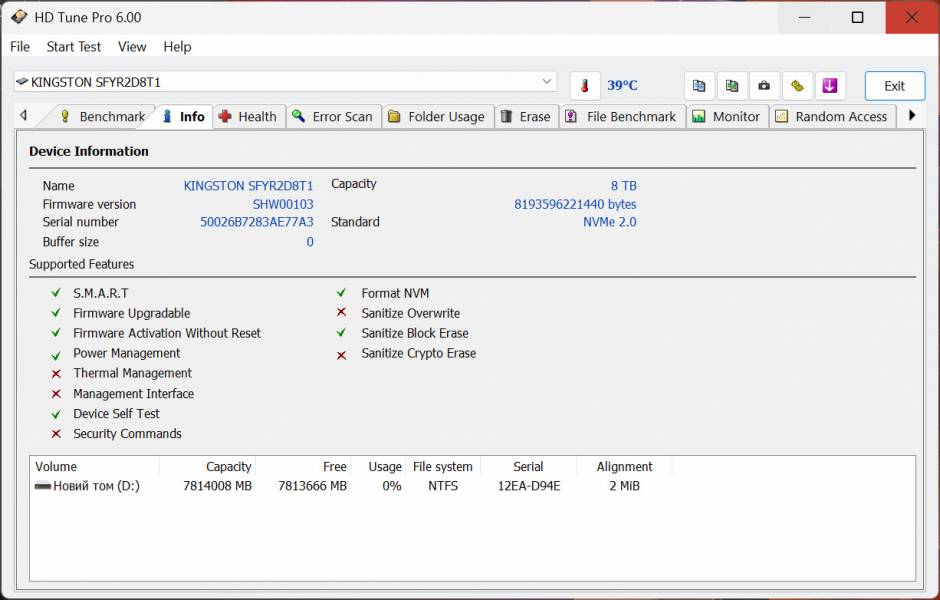Image resolution: width=940 pixels, height=600 pixels.
Task: Select the Новий том (D:) volume row
Action: click(96, 486)
